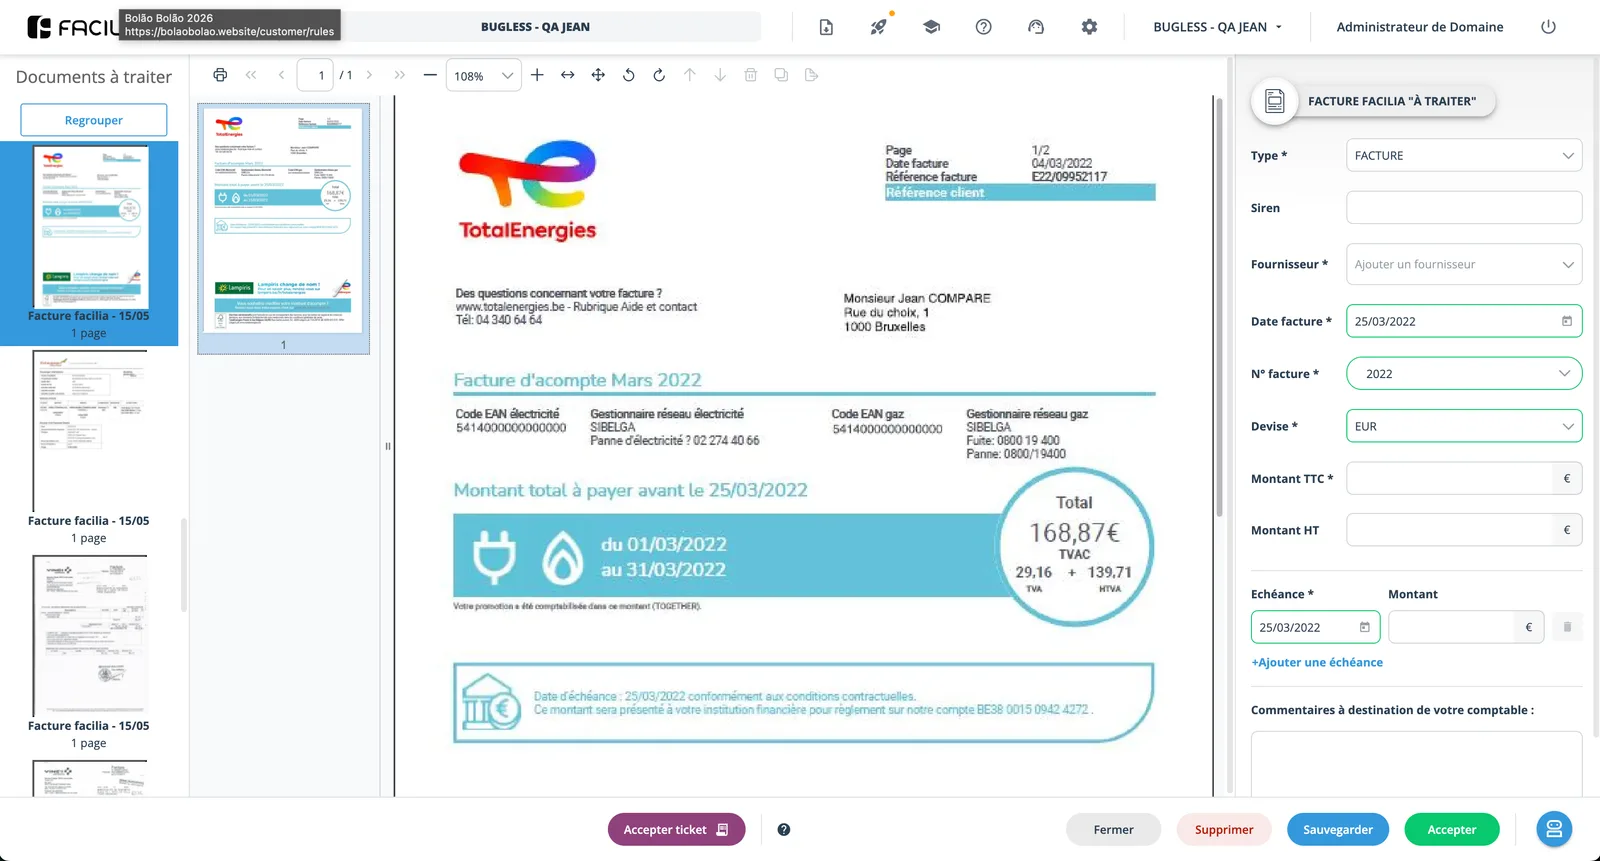This screenshot has width=1600, height=861.
Task: Open the help question mark icon
Action: (x=983, y=27)
